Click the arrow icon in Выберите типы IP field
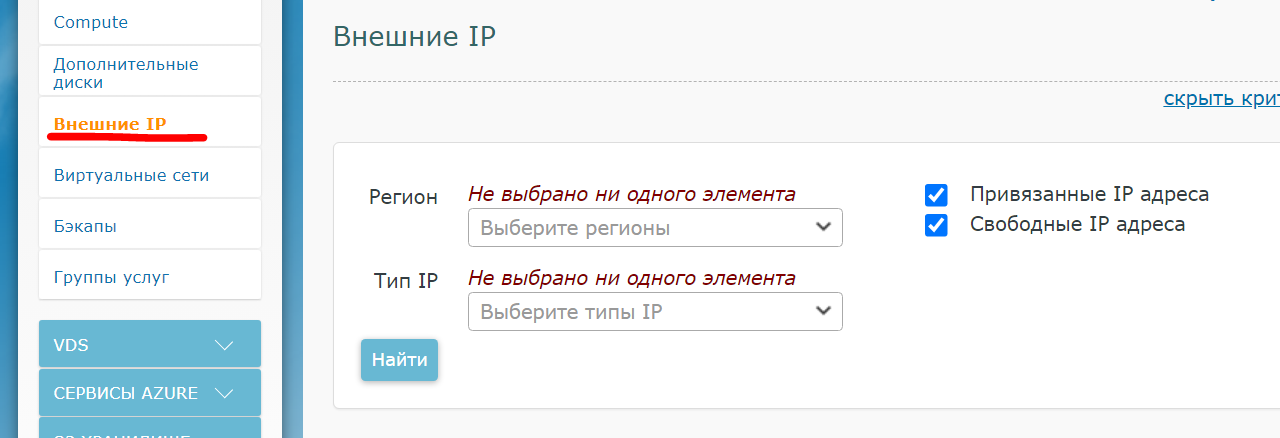The width and height of the screenshot is (1280, 438). (823, 311)
